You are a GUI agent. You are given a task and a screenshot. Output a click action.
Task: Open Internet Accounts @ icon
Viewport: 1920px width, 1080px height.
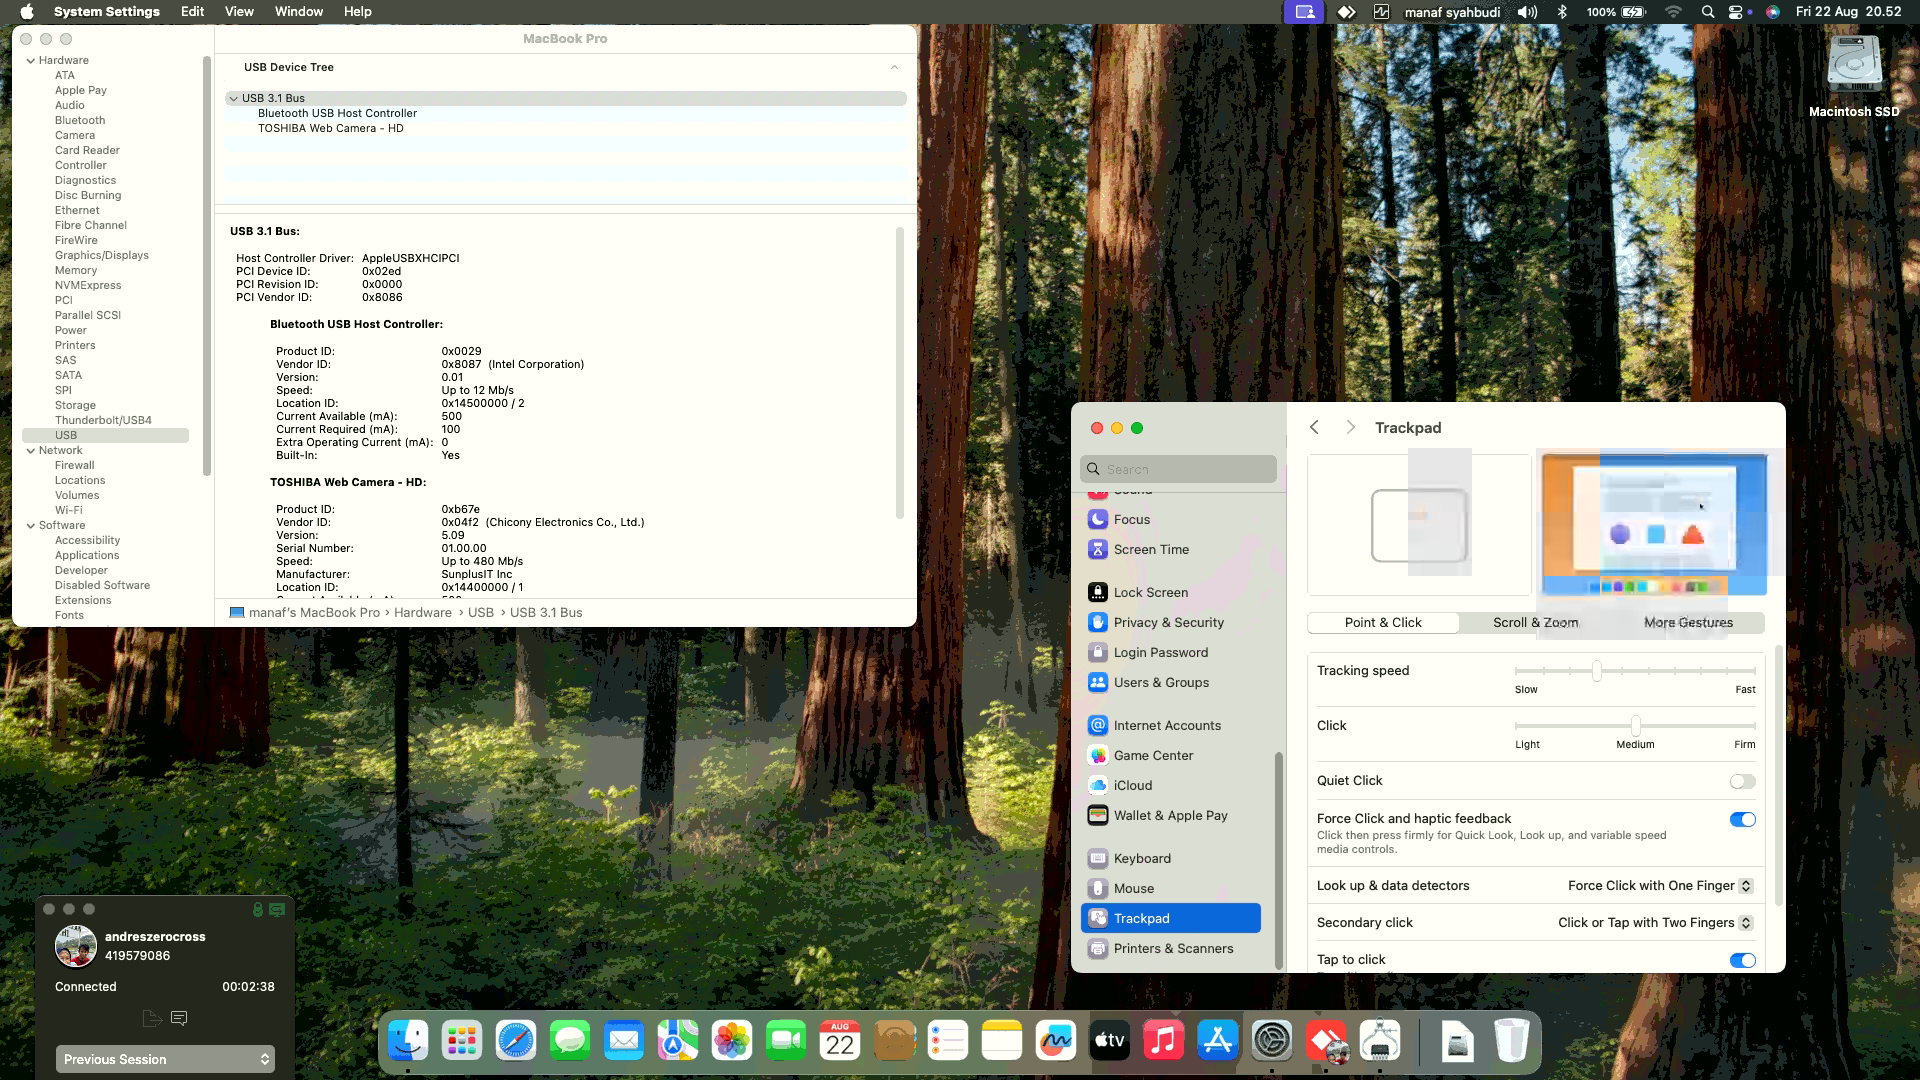1097,725
